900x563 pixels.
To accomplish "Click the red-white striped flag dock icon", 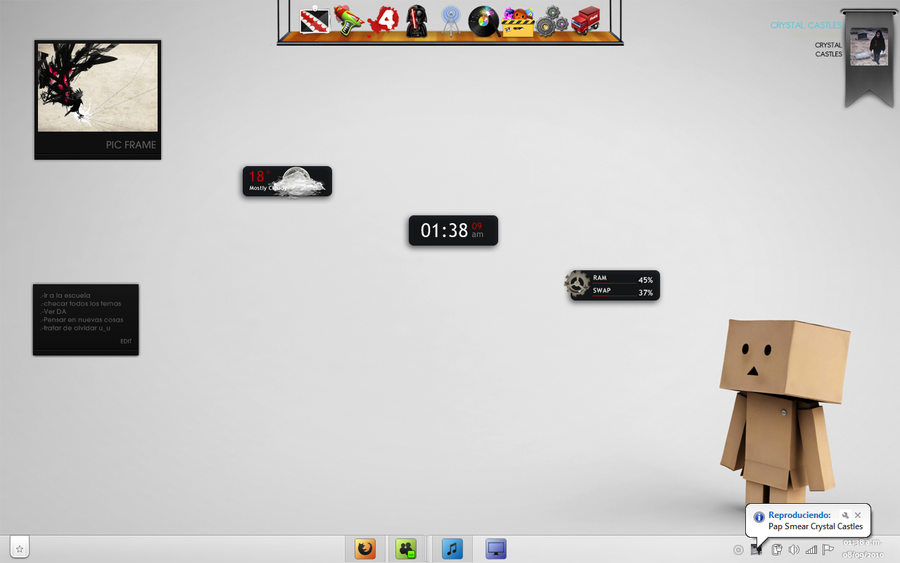I will (x=315, y=20).
